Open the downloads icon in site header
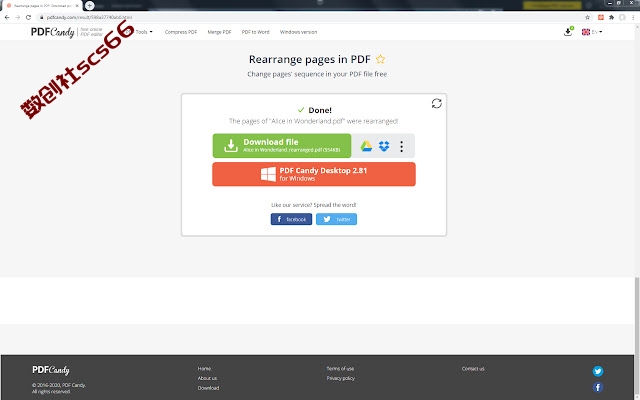 [568, 31]
